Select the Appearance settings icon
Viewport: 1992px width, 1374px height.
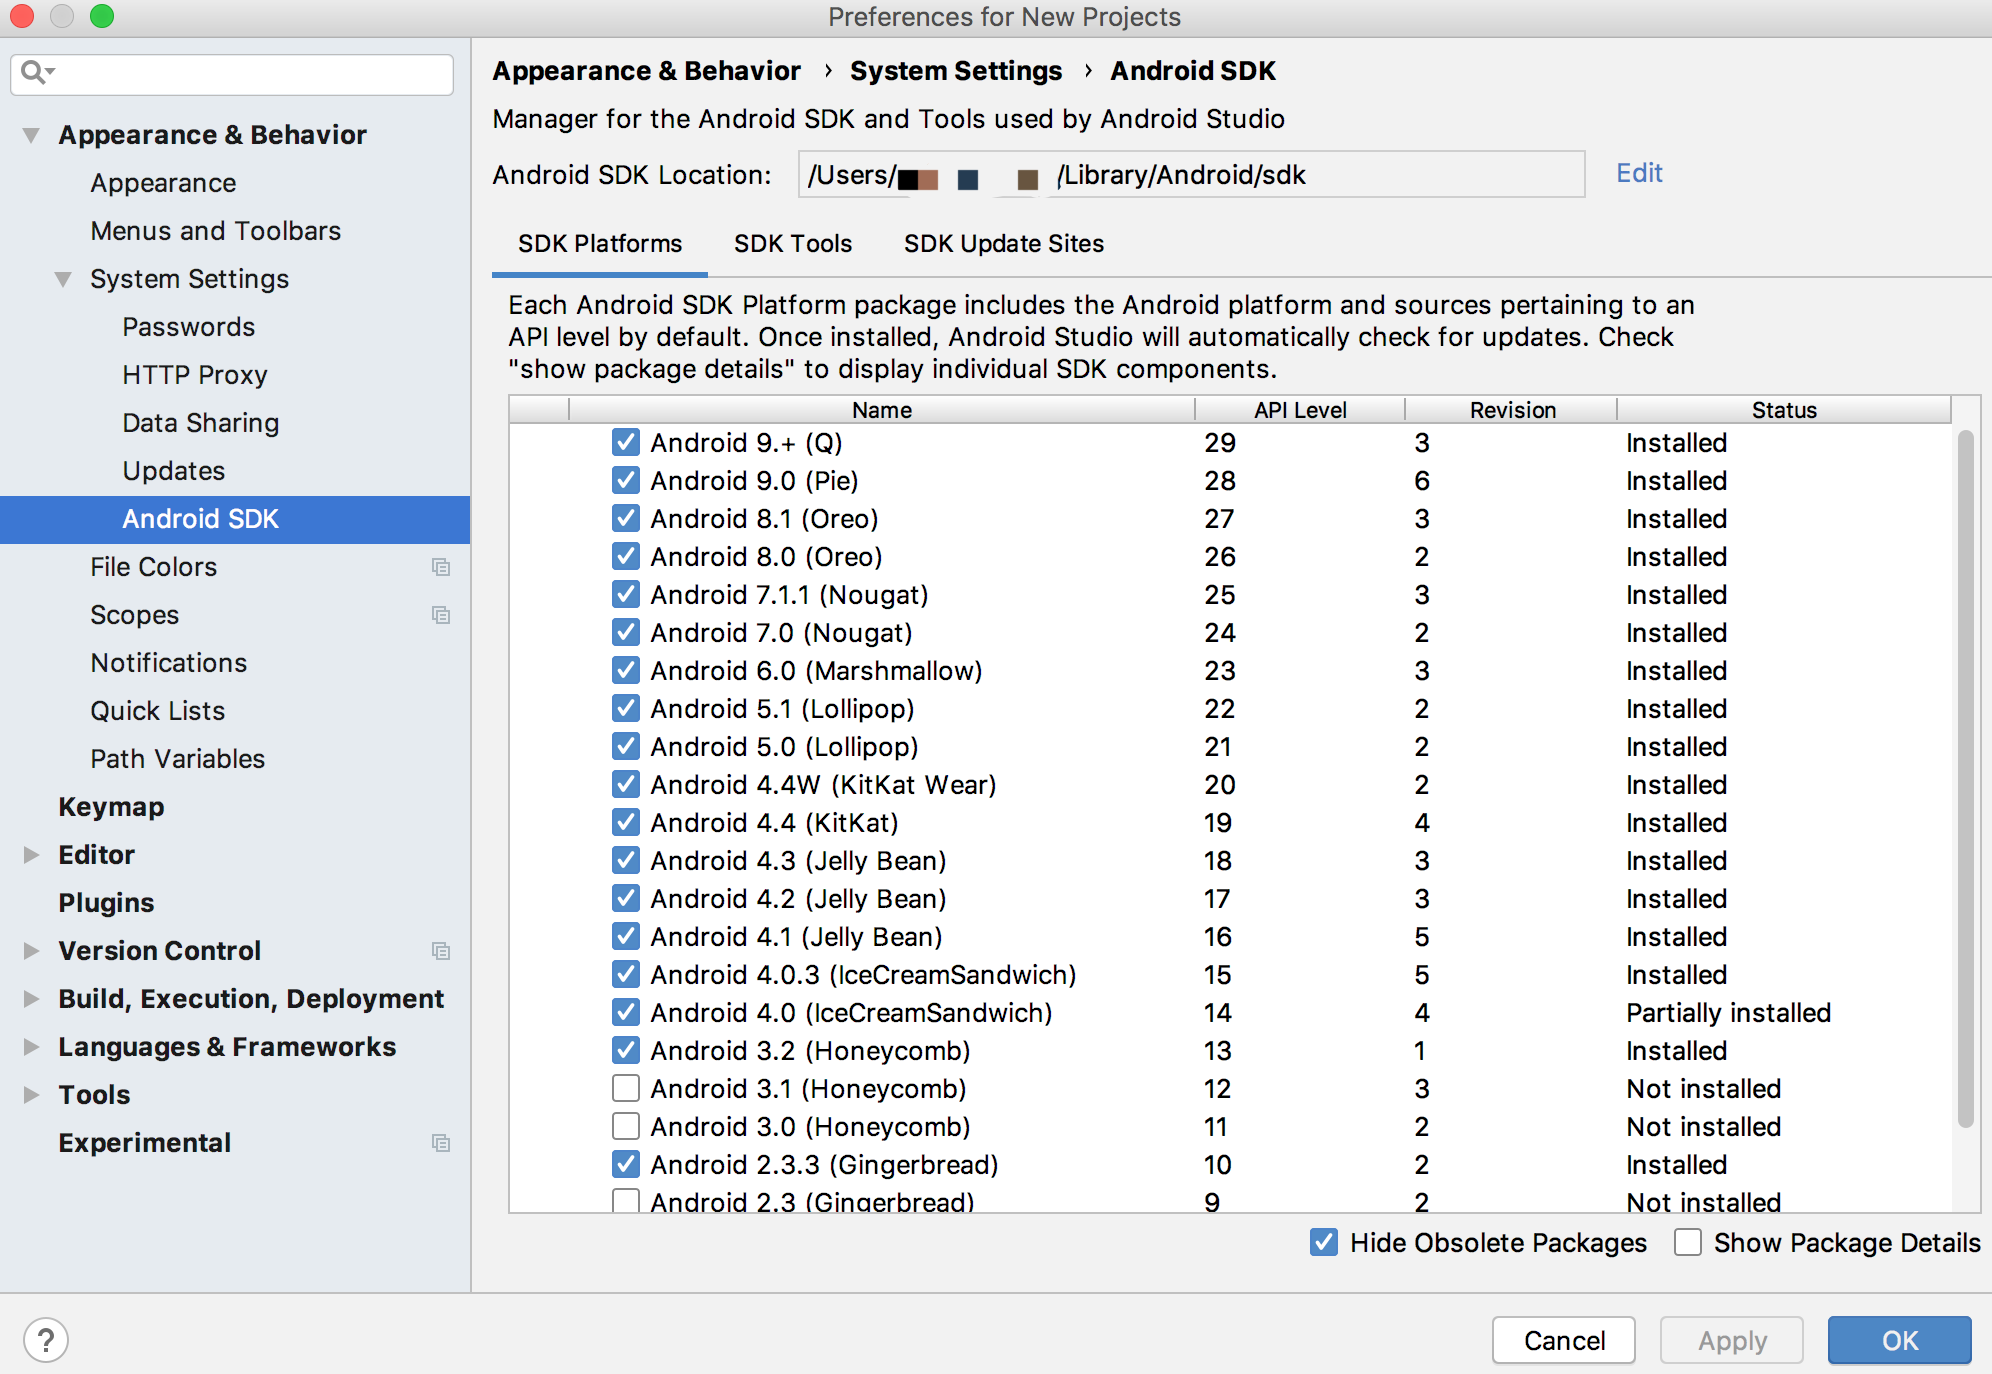(x=162, y=183)
